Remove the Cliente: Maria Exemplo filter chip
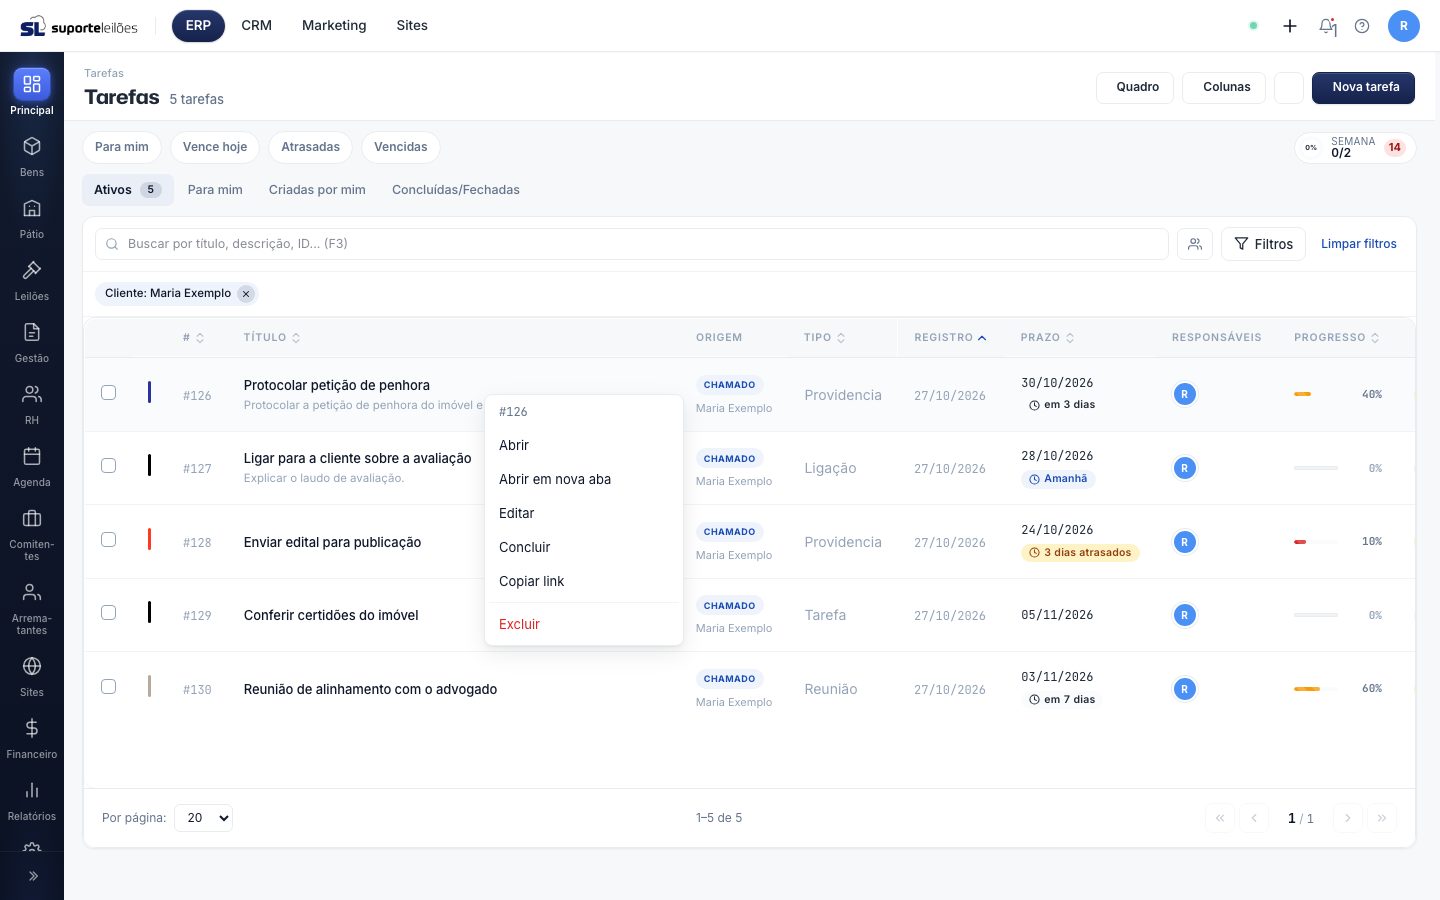This screenshot has height=900, width=1440. 246,294
